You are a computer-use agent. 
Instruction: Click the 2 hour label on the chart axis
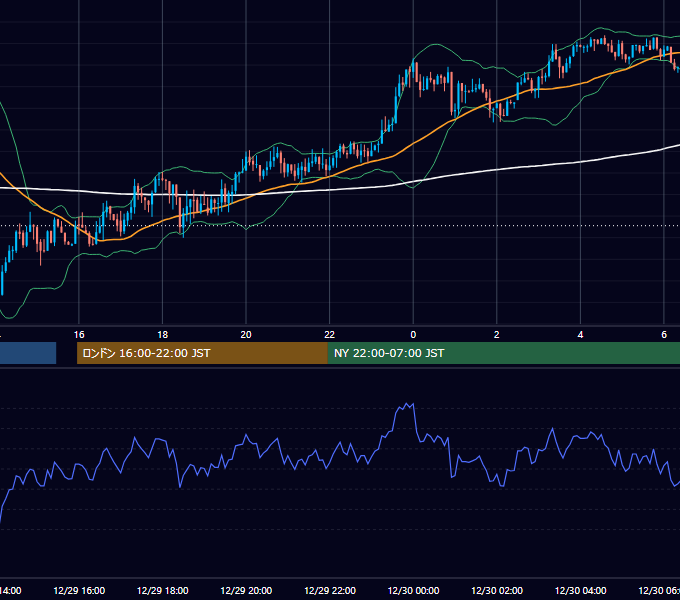click(497, 335)
